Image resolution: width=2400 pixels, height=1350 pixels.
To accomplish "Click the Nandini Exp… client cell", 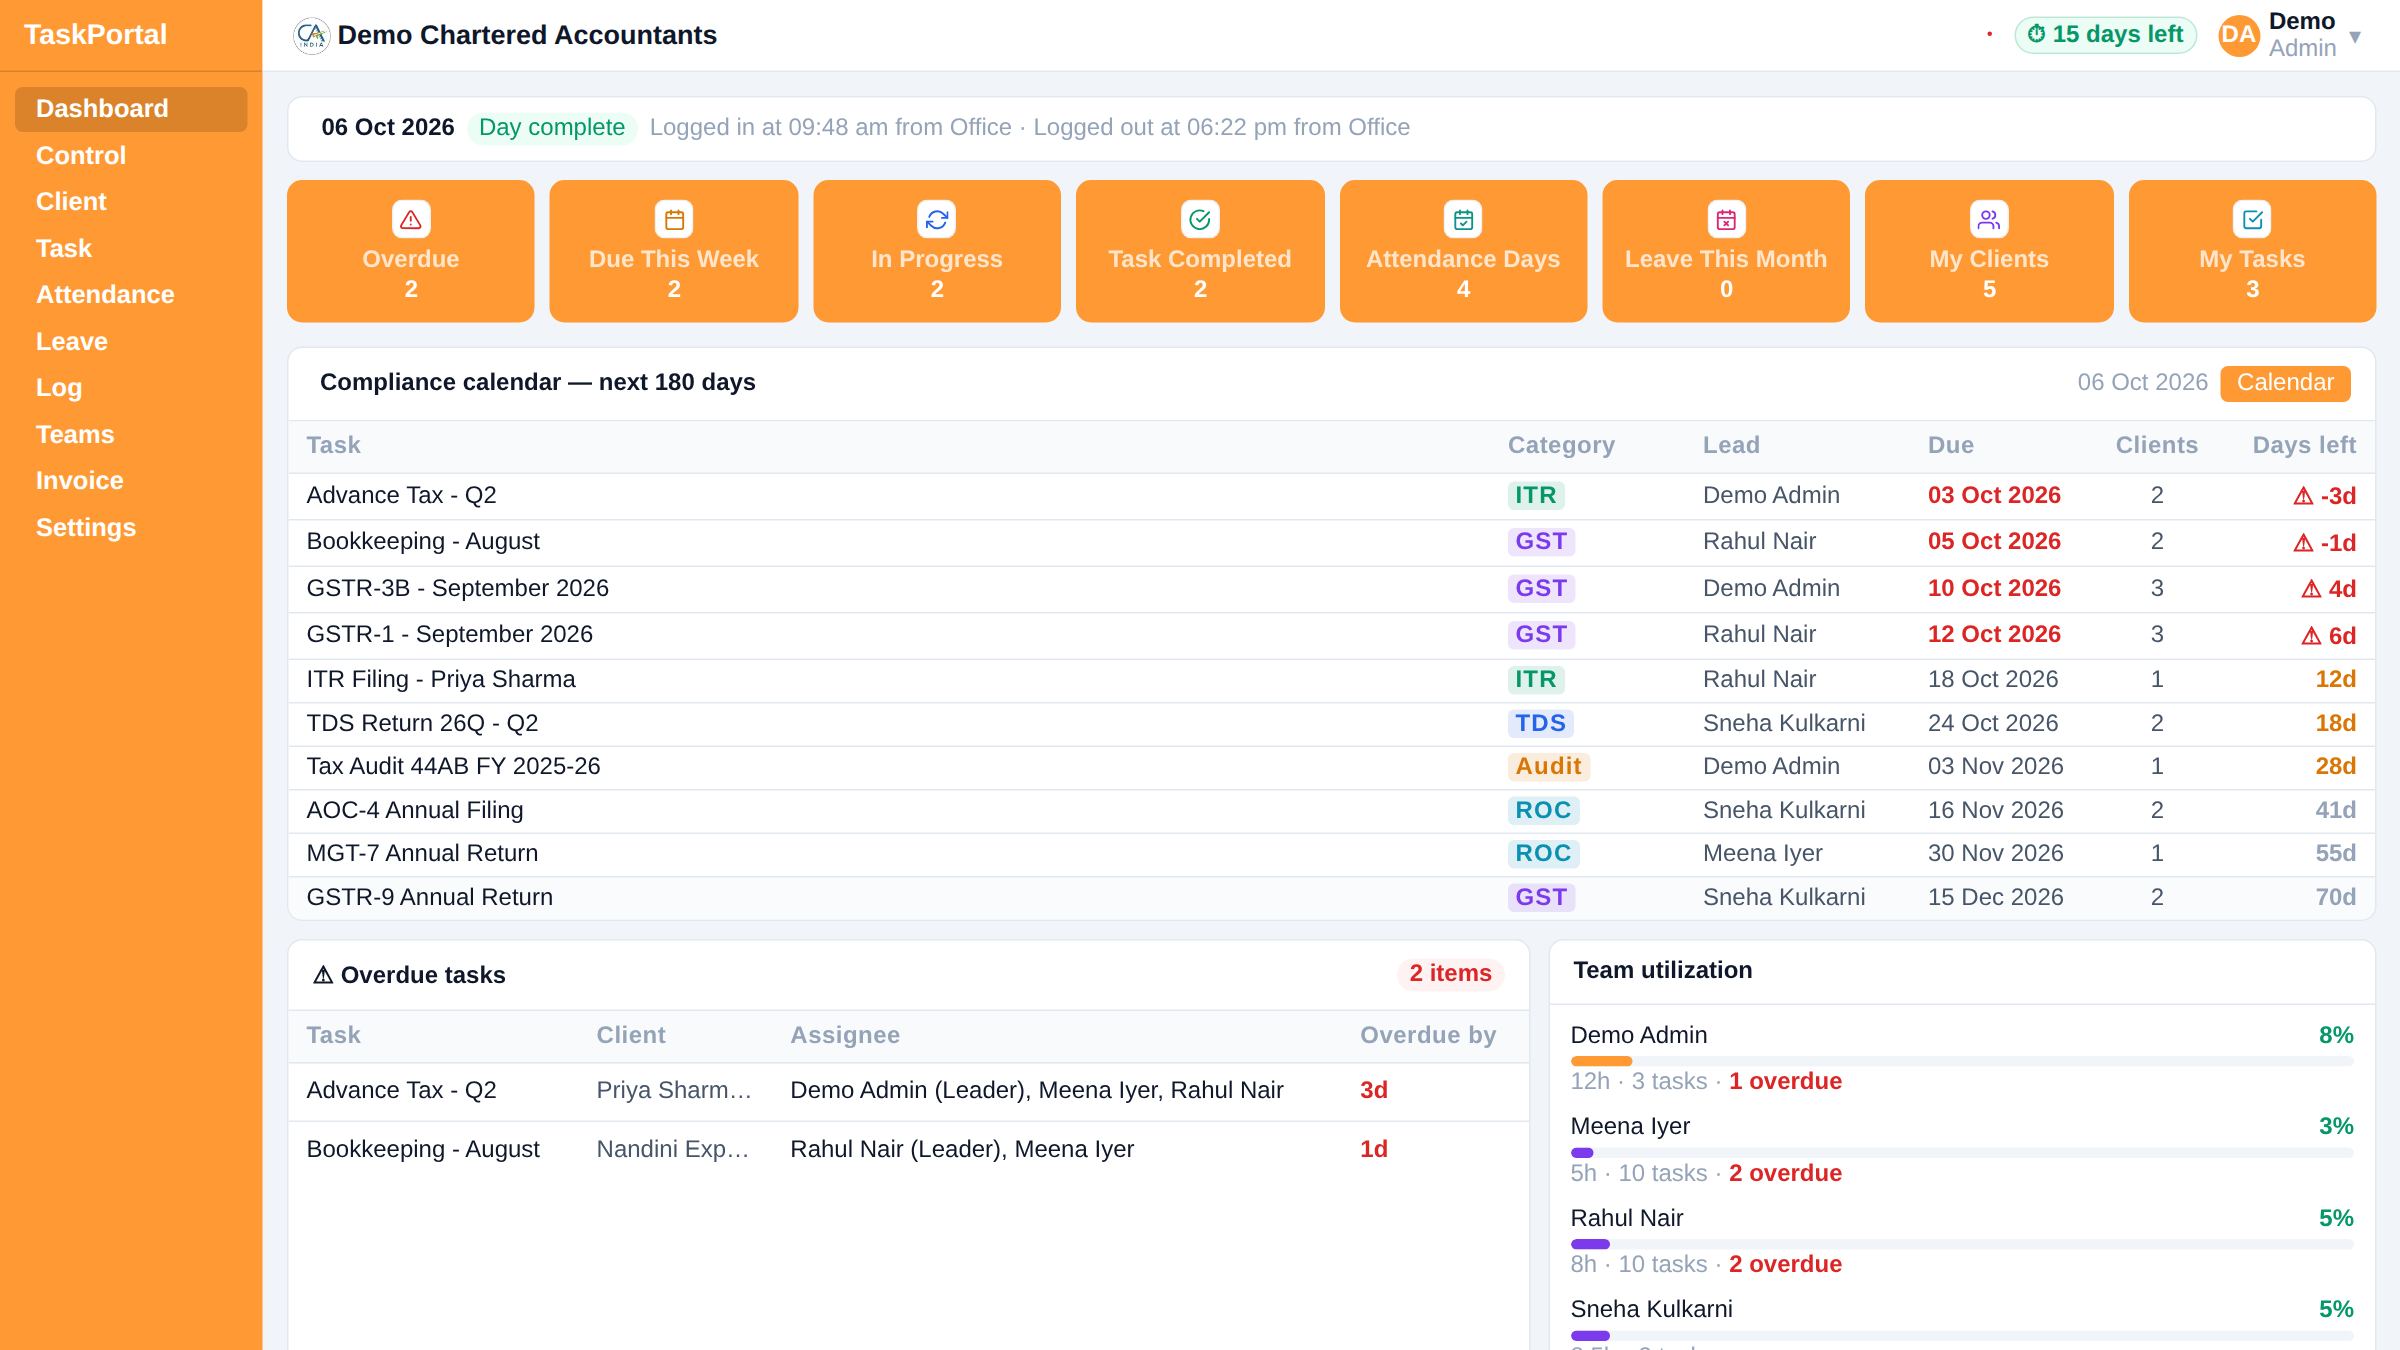I will [x=673, y=1150].
